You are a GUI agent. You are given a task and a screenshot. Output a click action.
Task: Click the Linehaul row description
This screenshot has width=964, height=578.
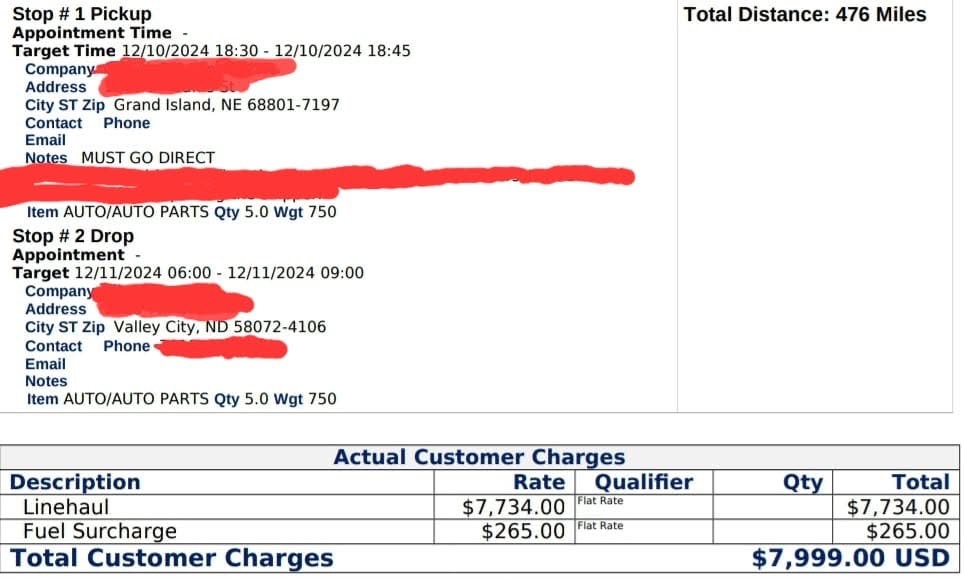(66, 507)
